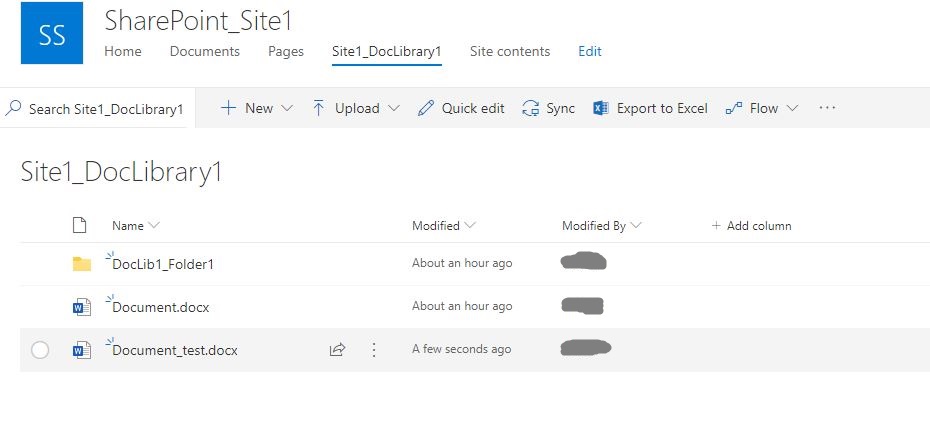
Task: Click the file type column header icon
Action: pyautogui.click(x=79, y=225)
